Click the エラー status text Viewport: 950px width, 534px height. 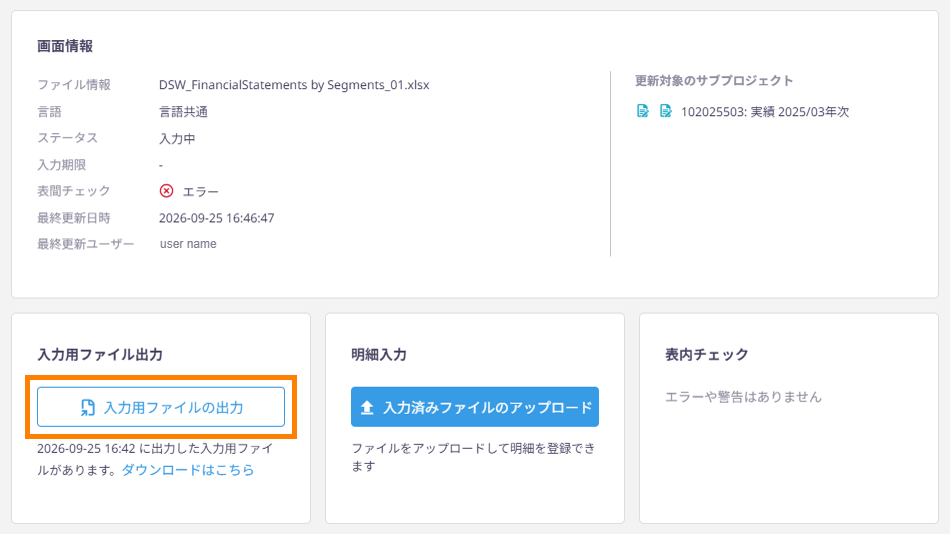(x=201, y=192)
